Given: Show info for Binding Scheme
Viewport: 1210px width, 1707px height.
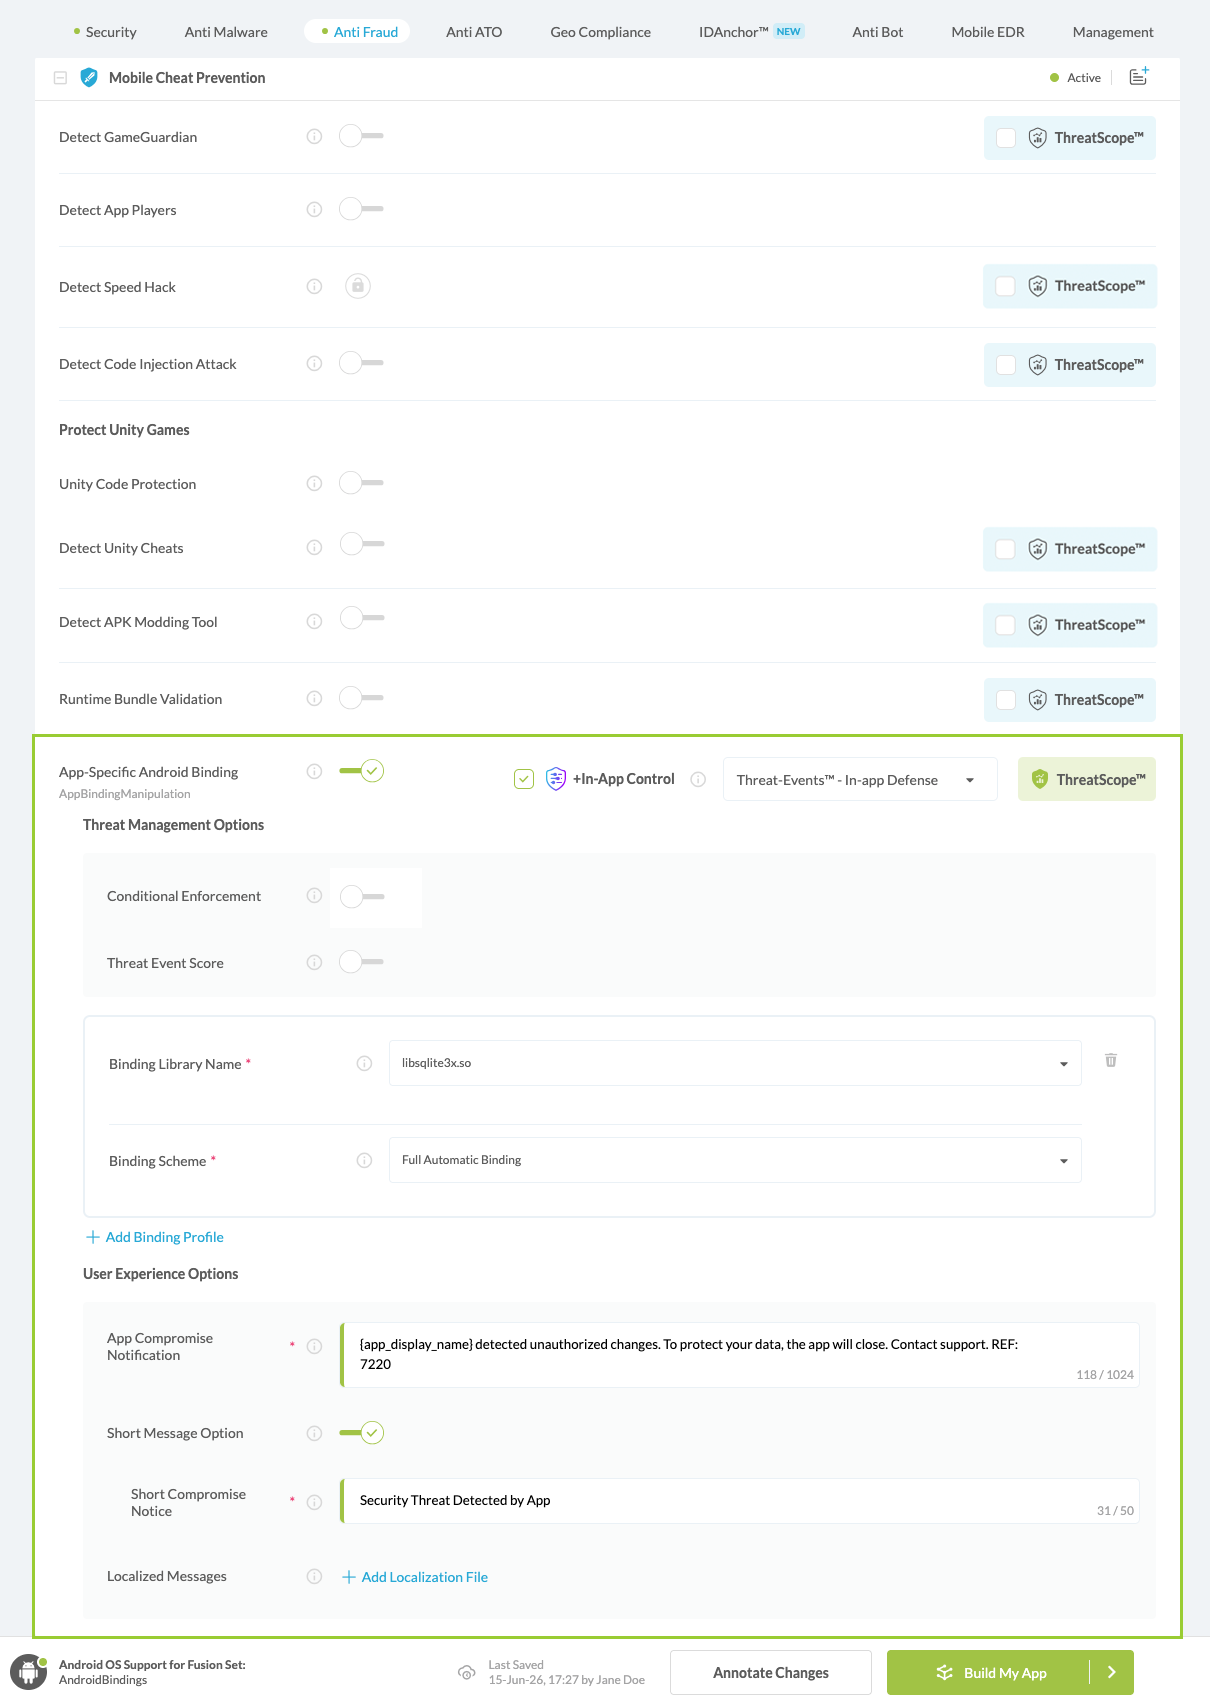Looking at the screenshot, I should 364,1160.
